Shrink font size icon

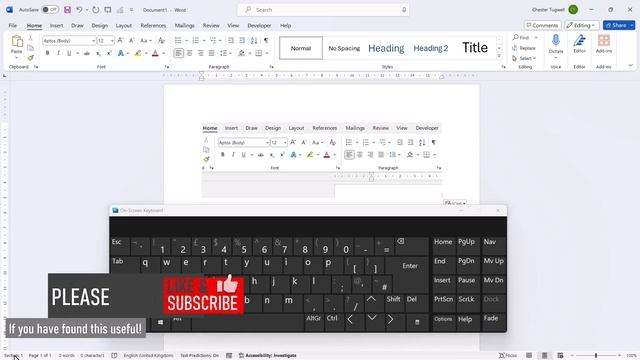click(x=131, y=40)
